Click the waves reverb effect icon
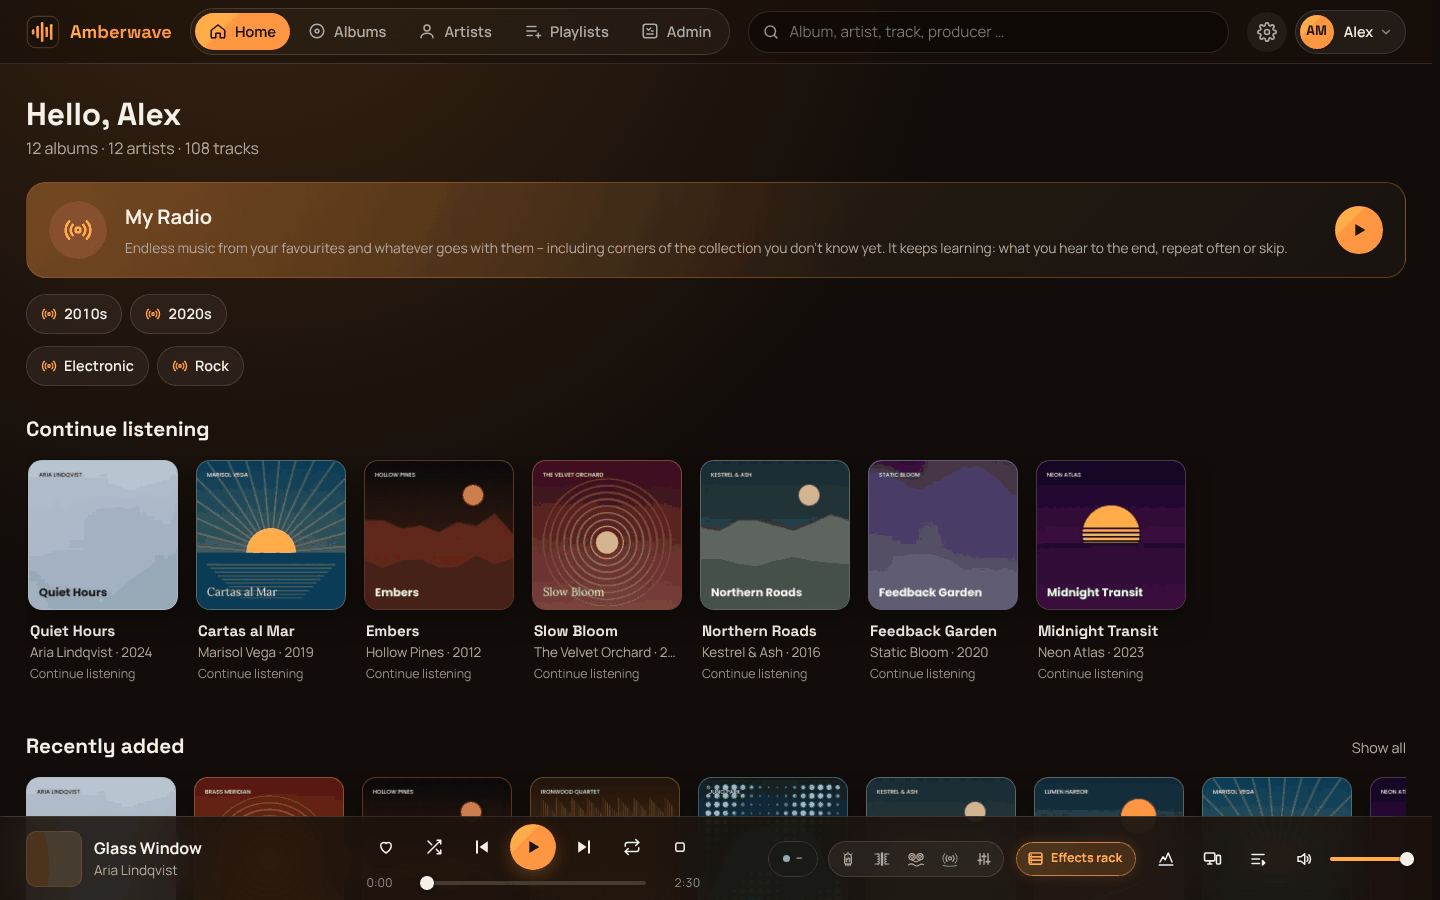 [x=916, y=859]
